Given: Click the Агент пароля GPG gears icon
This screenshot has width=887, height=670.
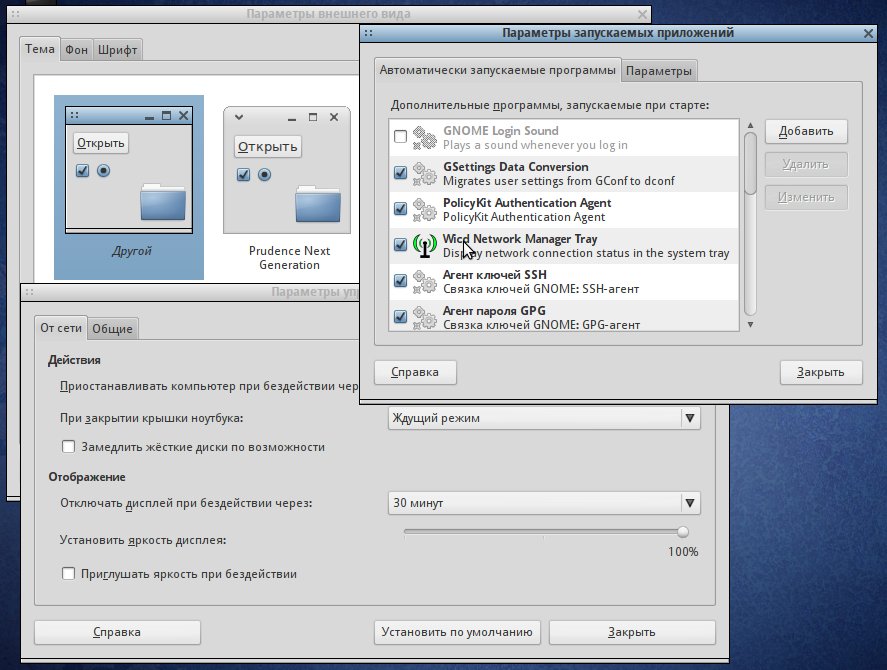Looking at the screenshot, I should [424, 317].
